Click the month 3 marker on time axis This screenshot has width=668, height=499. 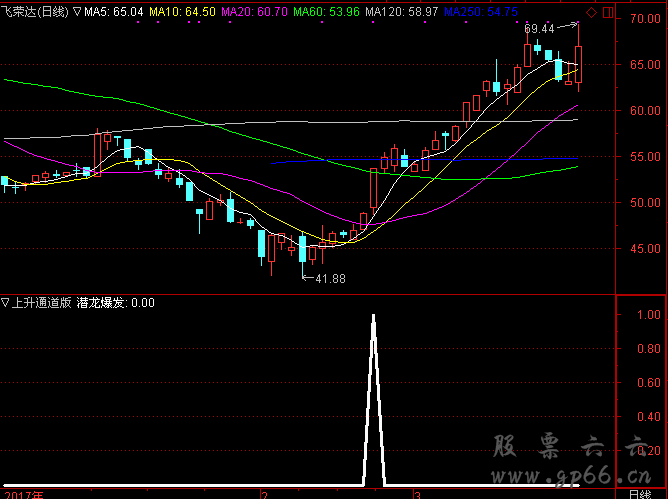418,495
